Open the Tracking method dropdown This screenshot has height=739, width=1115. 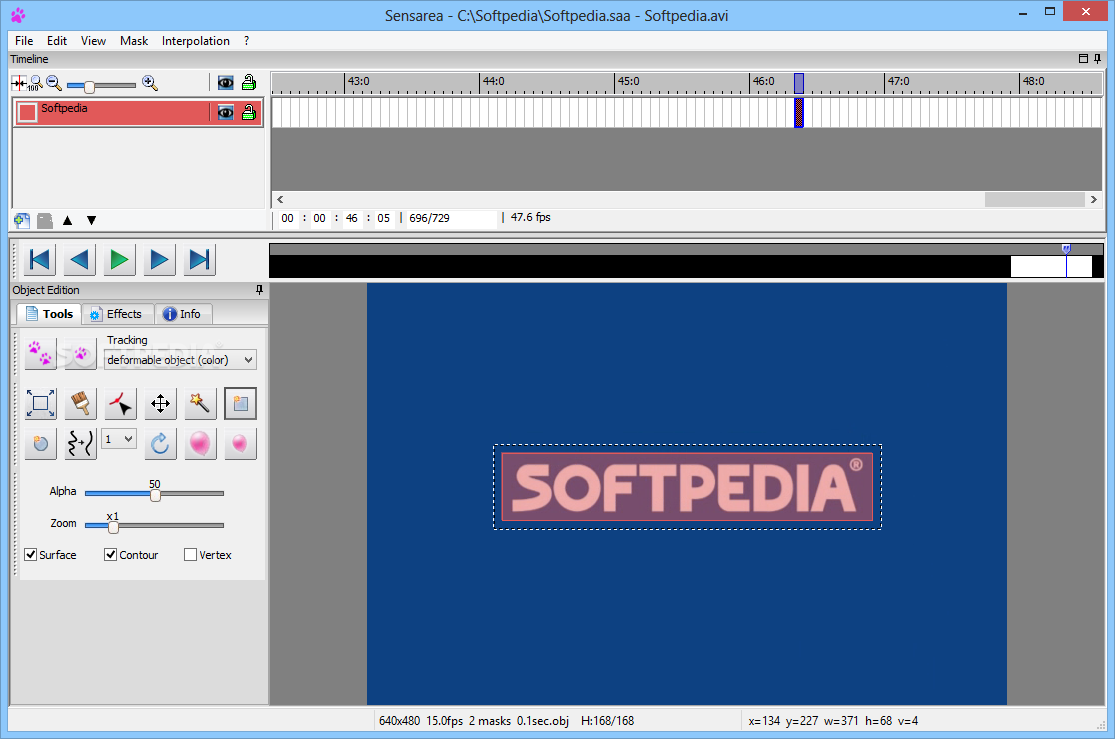coord(180,360)
